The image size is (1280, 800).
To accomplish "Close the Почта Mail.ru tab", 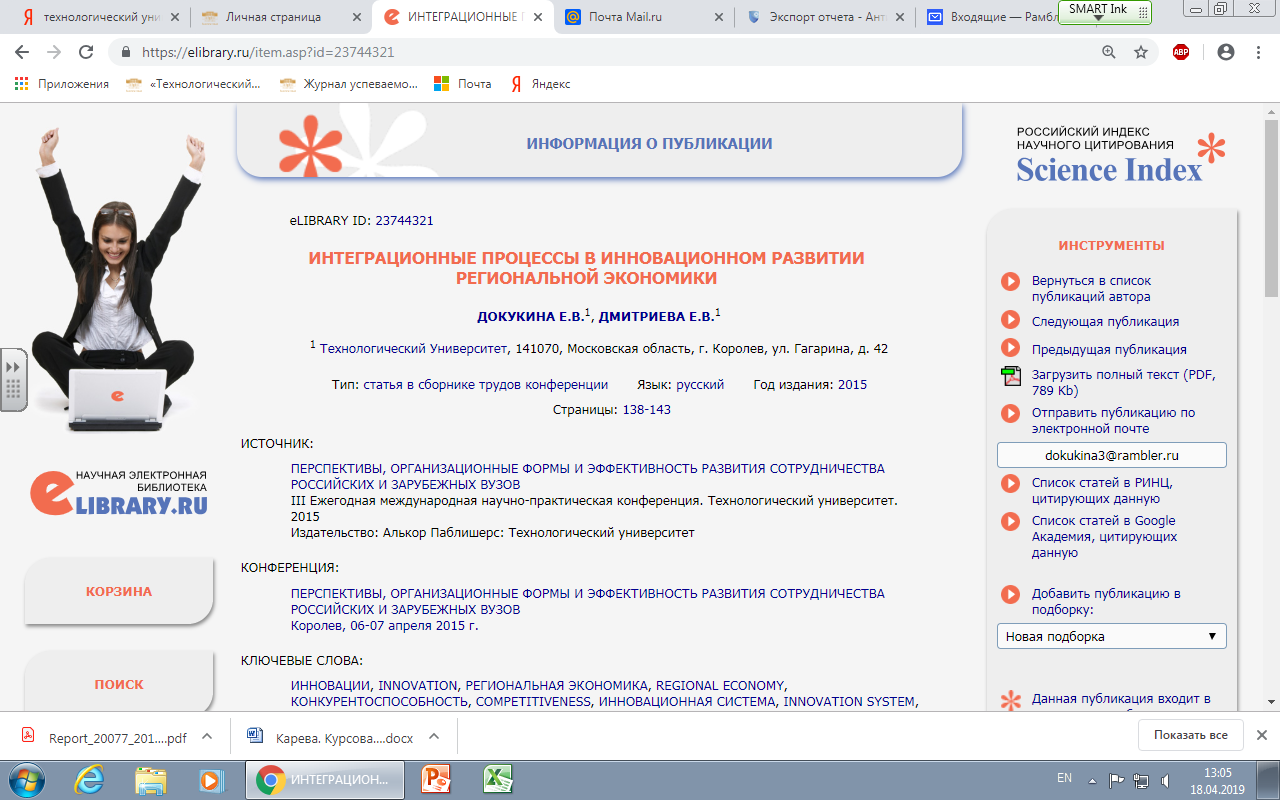I will (718, 17).
